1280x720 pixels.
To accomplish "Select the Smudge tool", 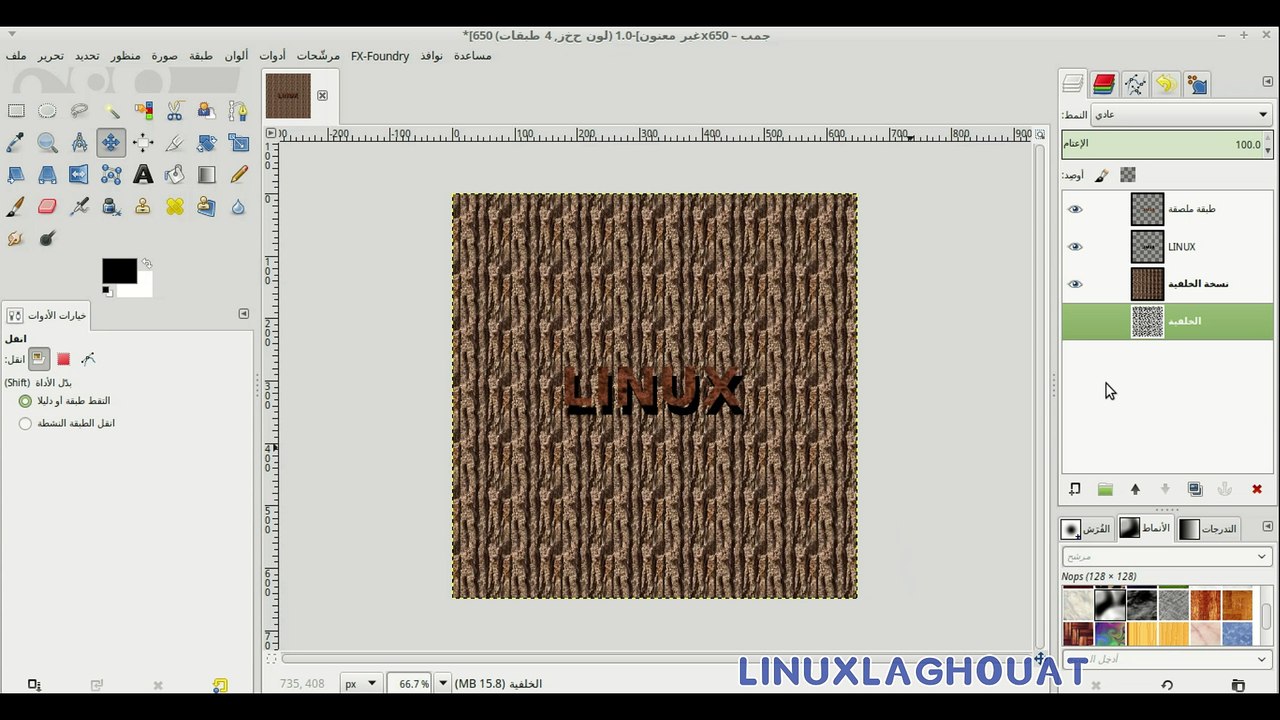I will pos(16,239).
